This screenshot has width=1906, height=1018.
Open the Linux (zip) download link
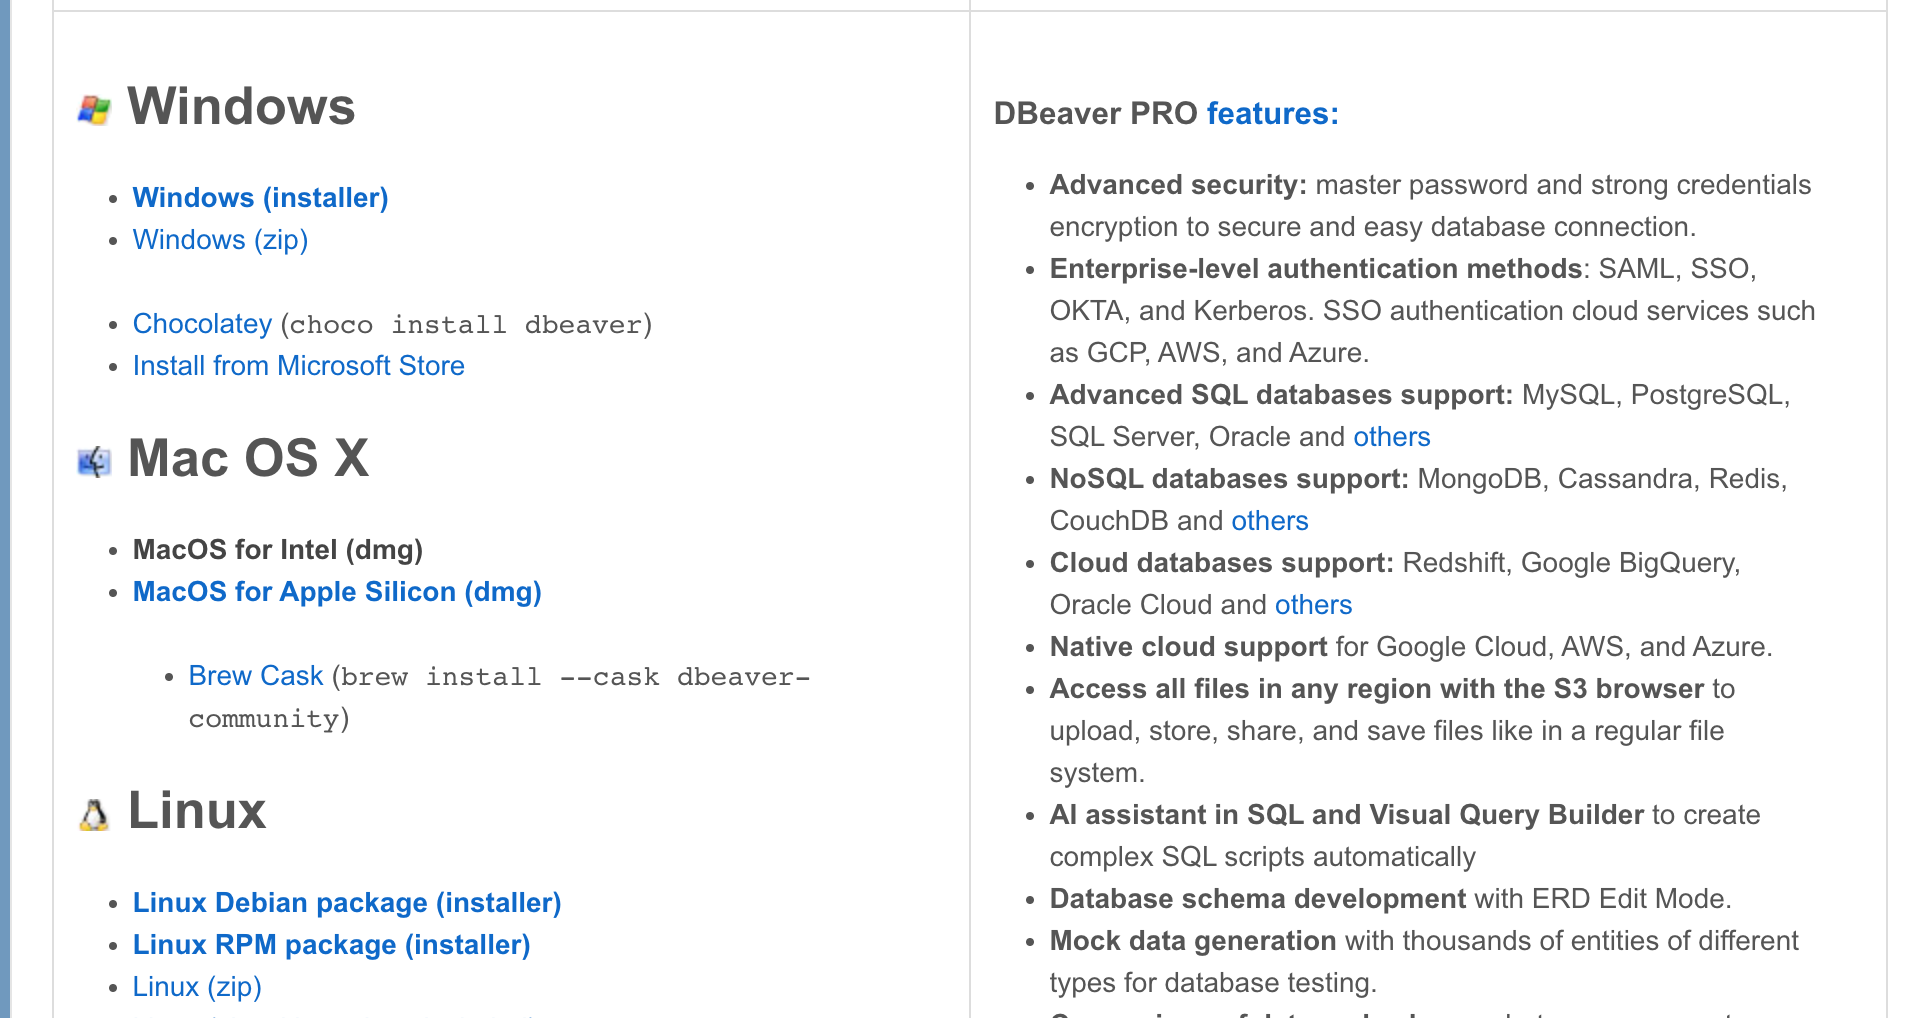pos(197,987)
